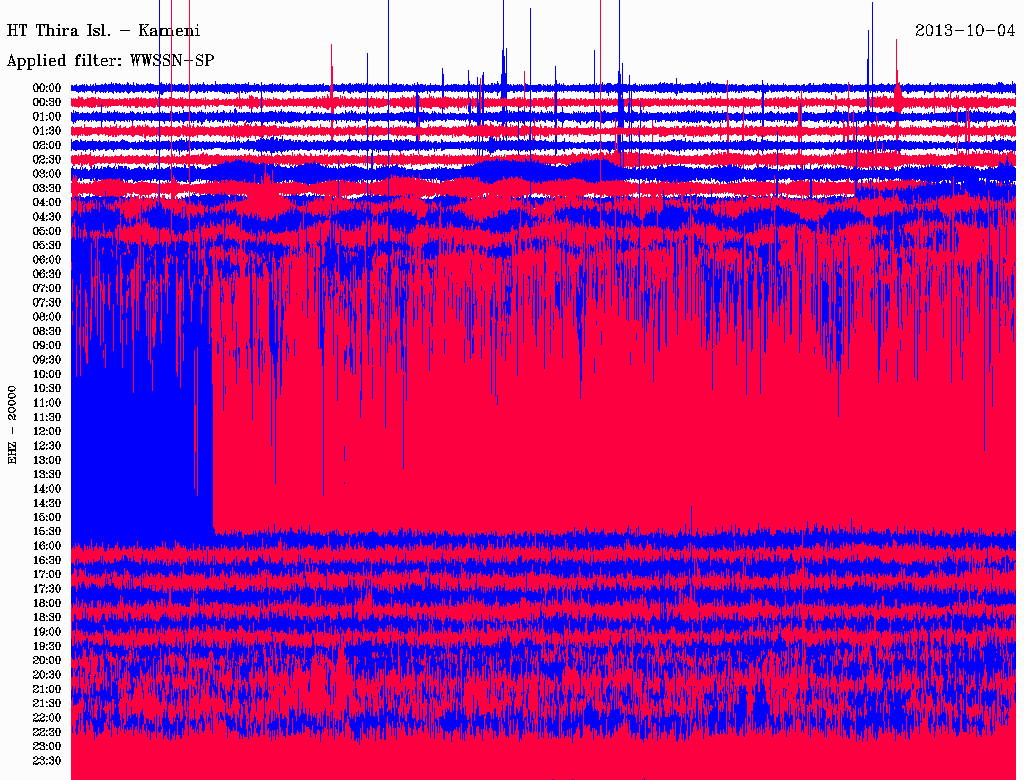
Task: Click the time label '19:00'
Action: [47, 632]
